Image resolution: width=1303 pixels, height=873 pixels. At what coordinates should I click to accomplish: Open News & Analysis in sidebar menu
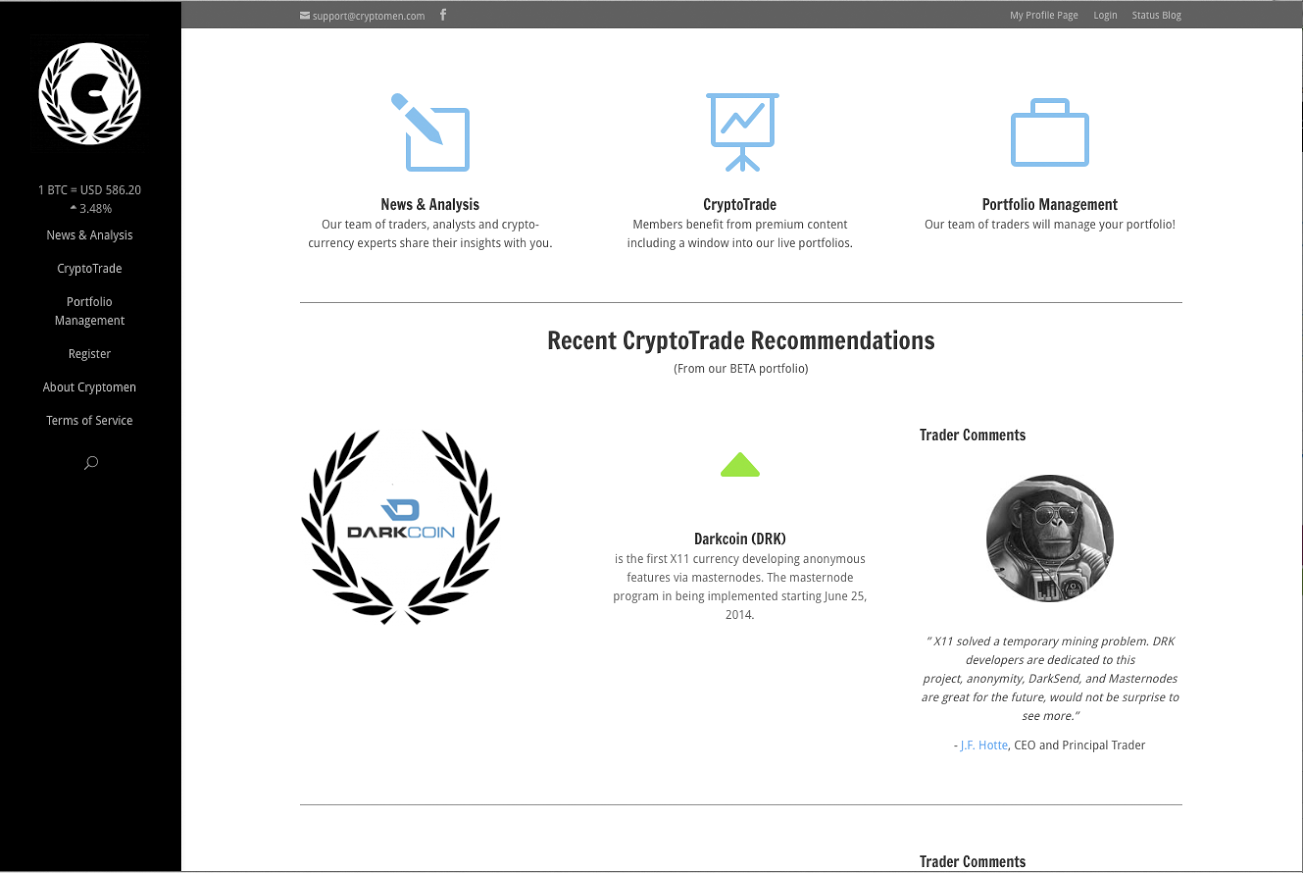point(90,235)
